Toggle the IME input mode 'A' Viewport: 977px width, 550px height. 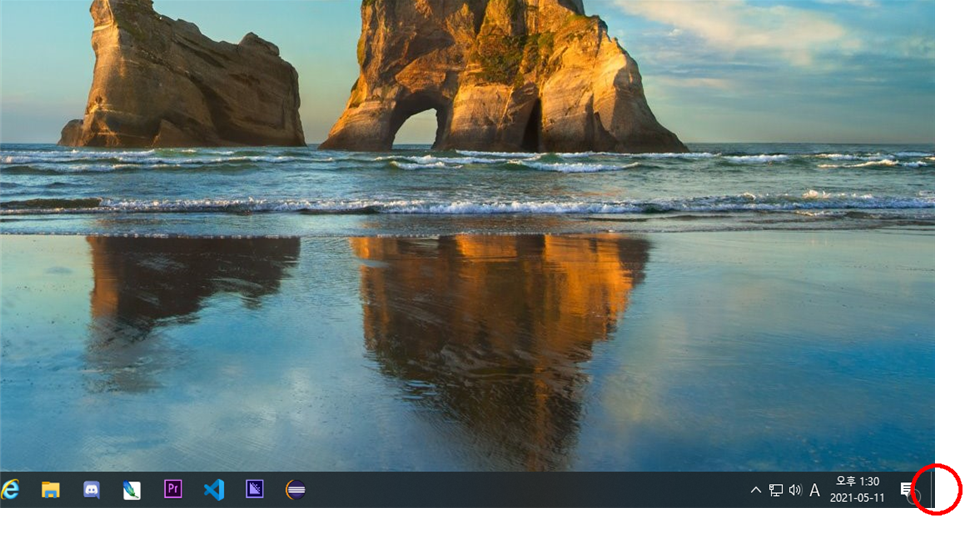[814, 490]
